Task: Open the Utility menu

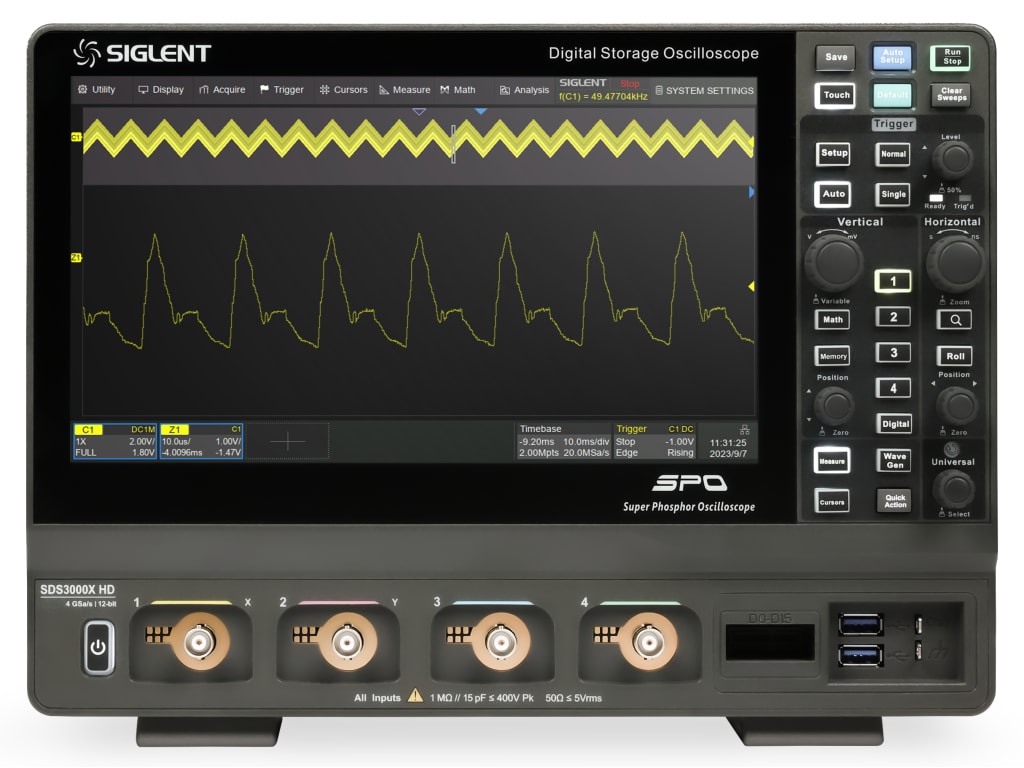Action: [x=97, y=89]
